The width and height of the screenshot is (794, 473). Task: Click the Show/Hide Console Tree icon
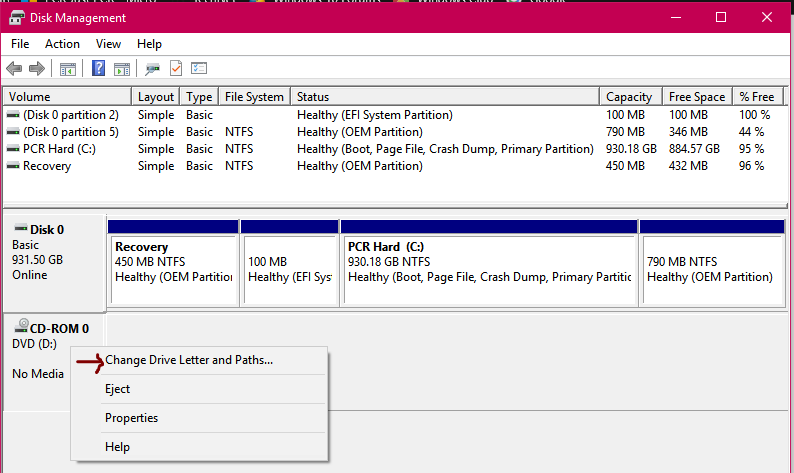[68, 69]
